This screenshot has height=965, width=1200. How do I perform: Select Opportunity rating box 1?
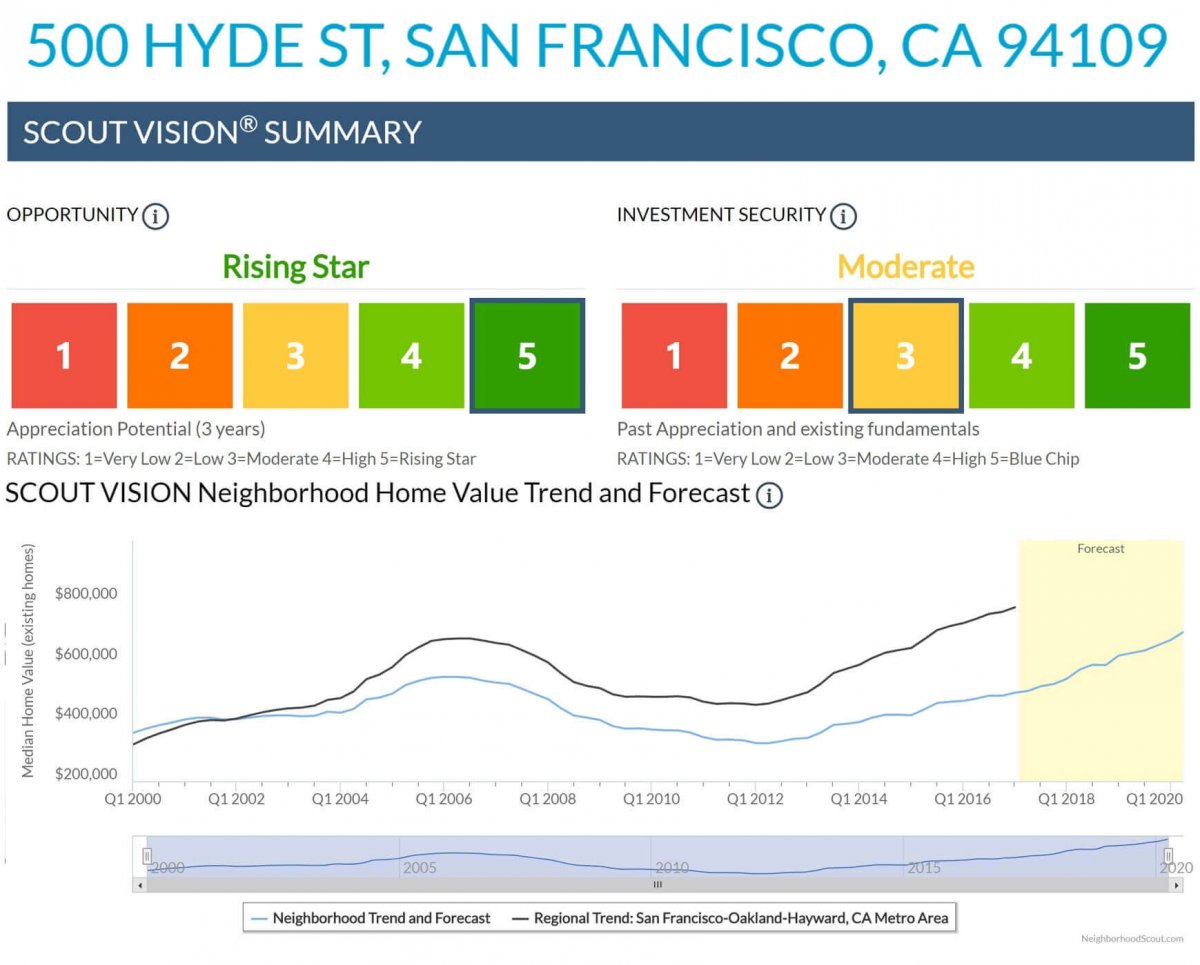click(x=63, y=356)
